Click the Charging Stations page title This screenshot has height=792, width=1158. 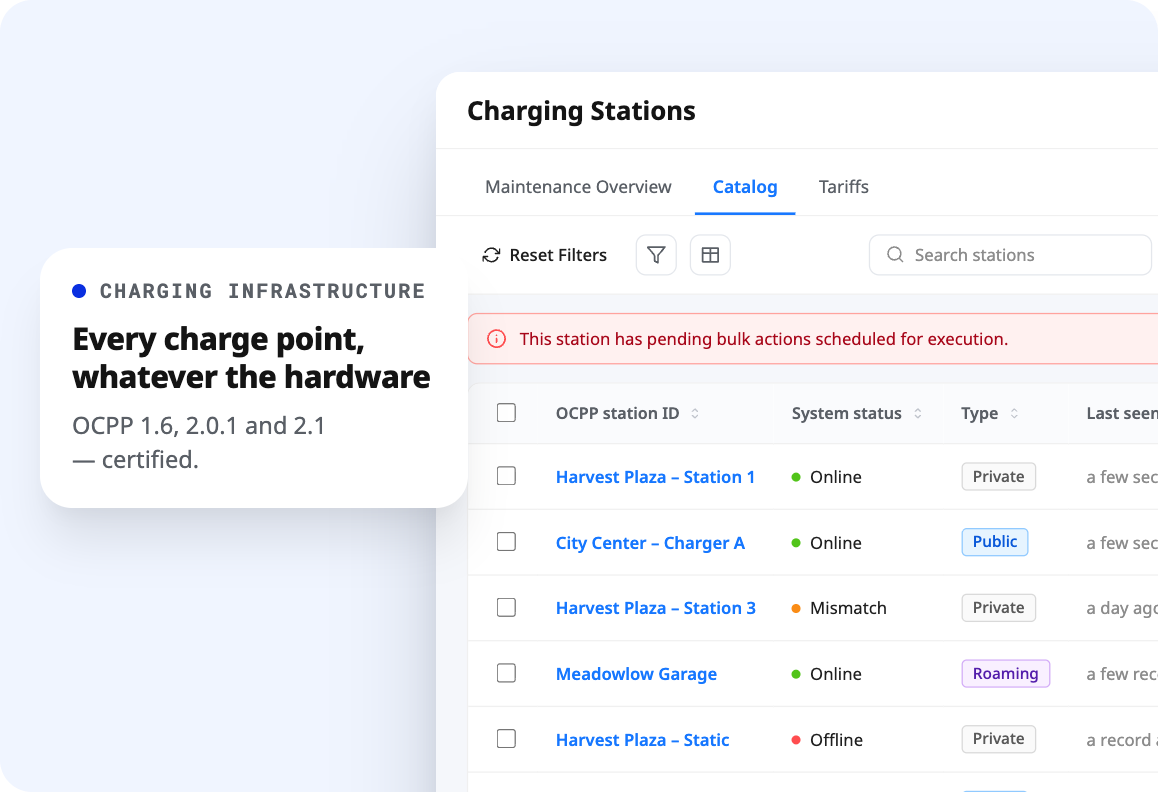point(581,111)
